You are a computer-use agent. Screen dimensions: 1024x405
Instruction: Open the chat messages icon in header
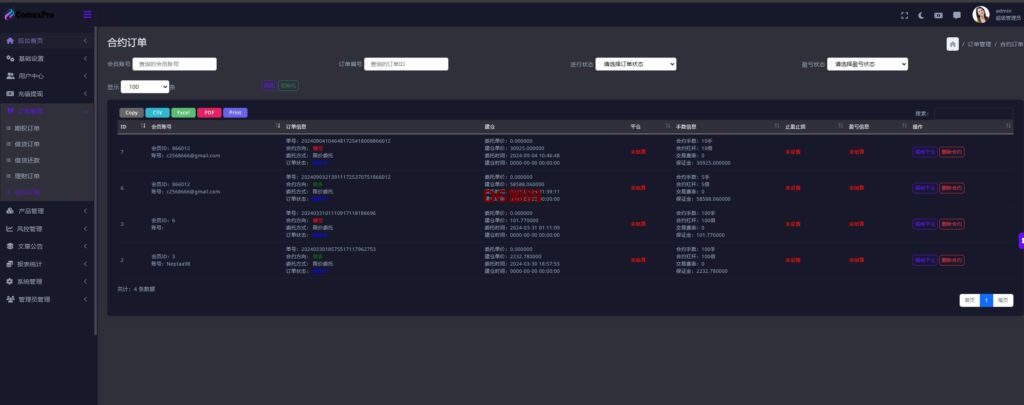click(957, 15)
